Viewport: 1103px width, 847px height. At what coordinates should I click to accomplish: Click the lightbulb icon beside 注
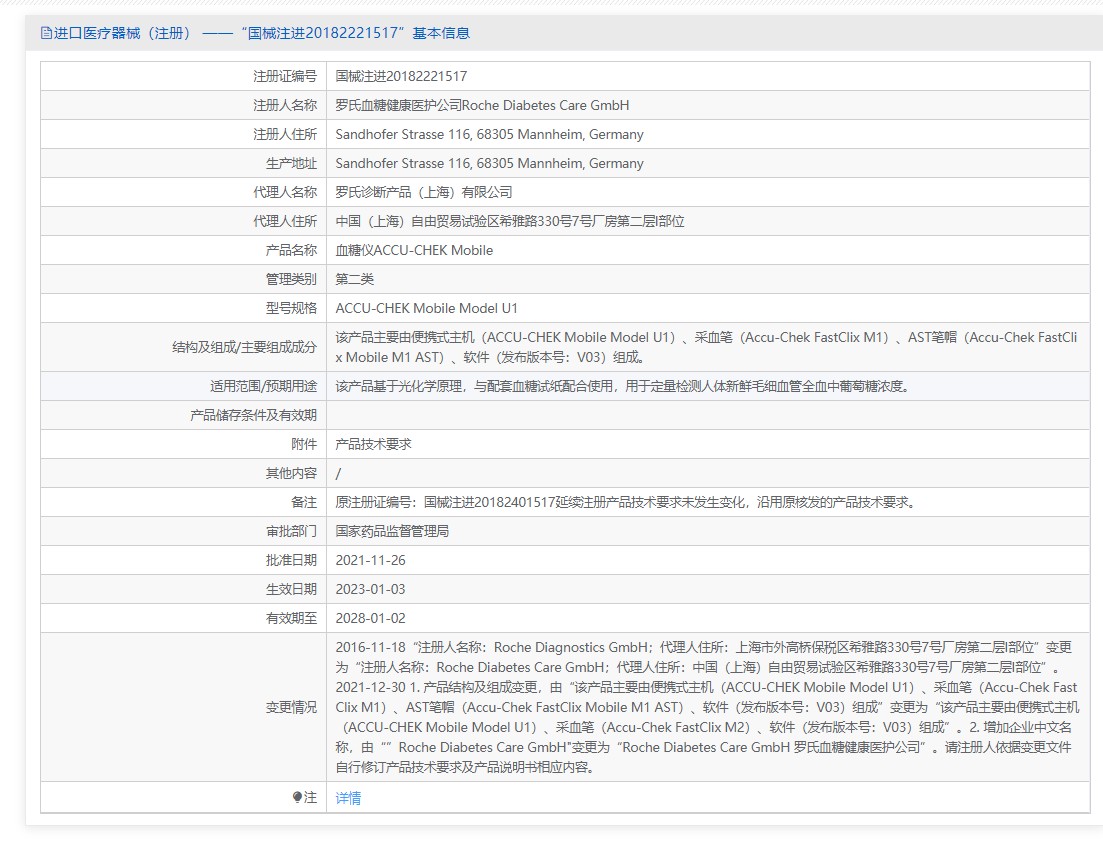click(297, 797)
